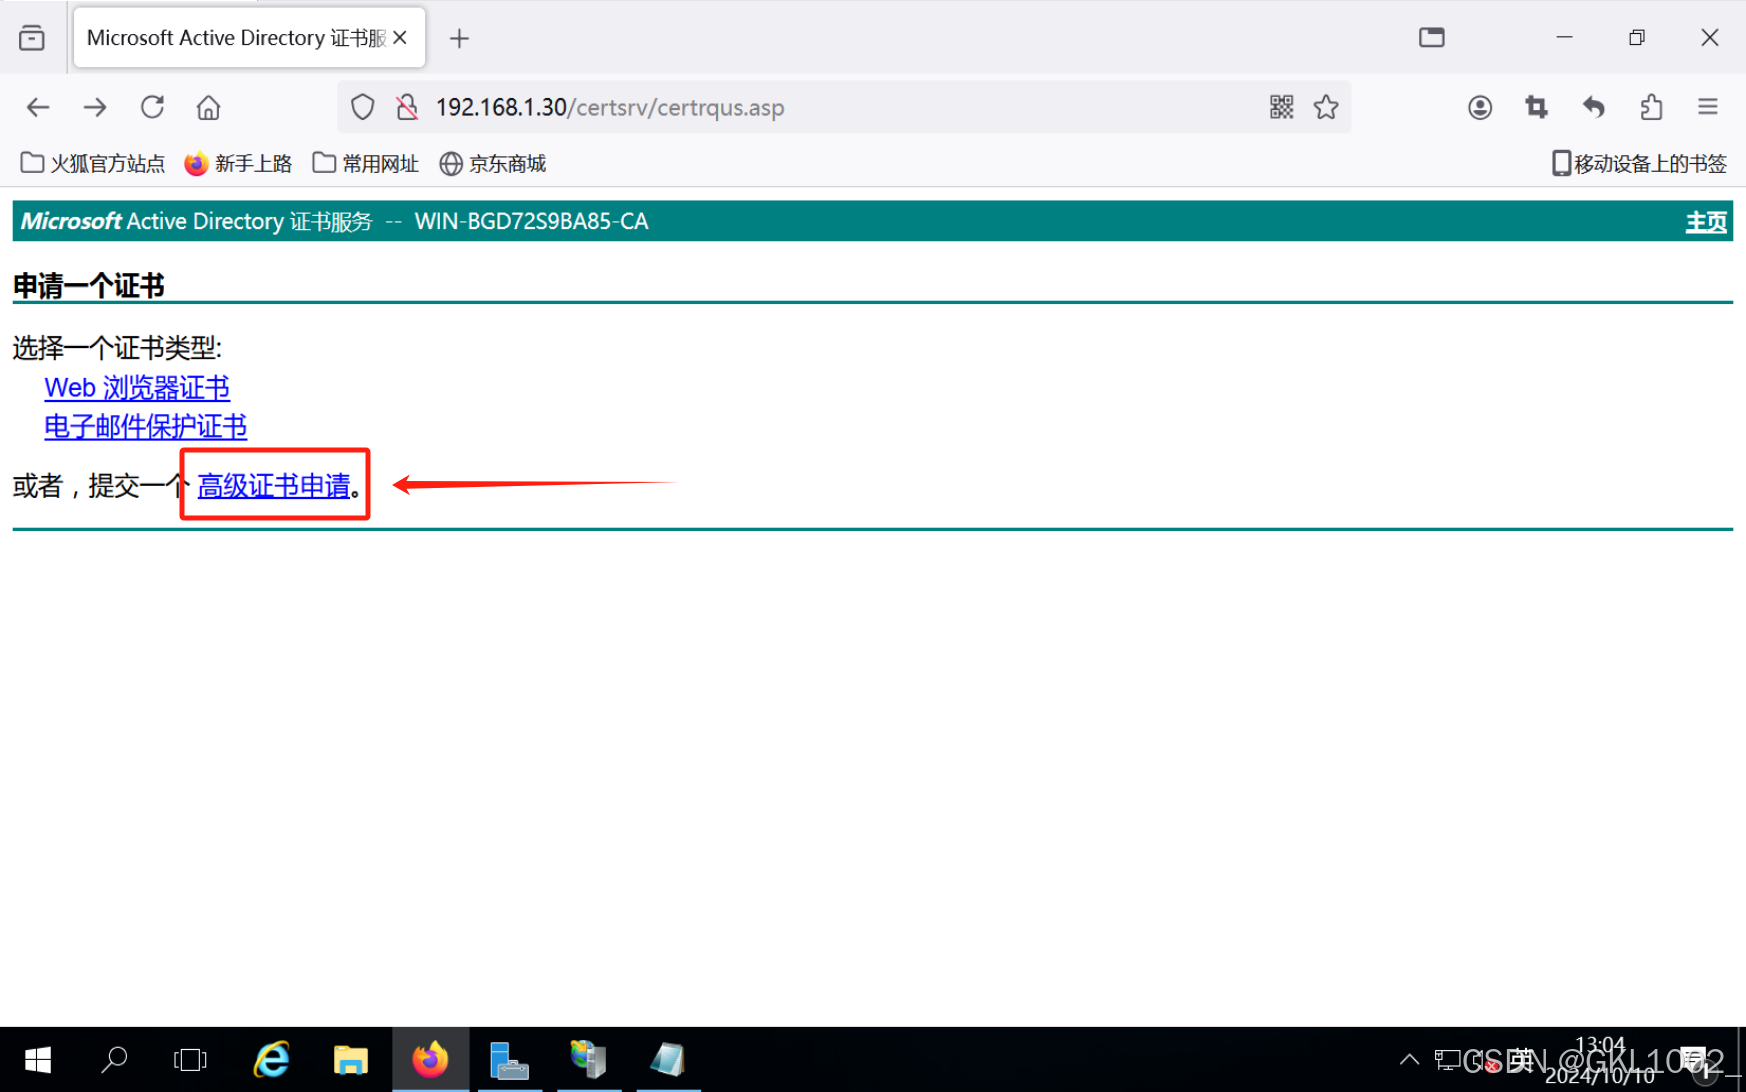Open the 新手上路 bookmark

239,163
